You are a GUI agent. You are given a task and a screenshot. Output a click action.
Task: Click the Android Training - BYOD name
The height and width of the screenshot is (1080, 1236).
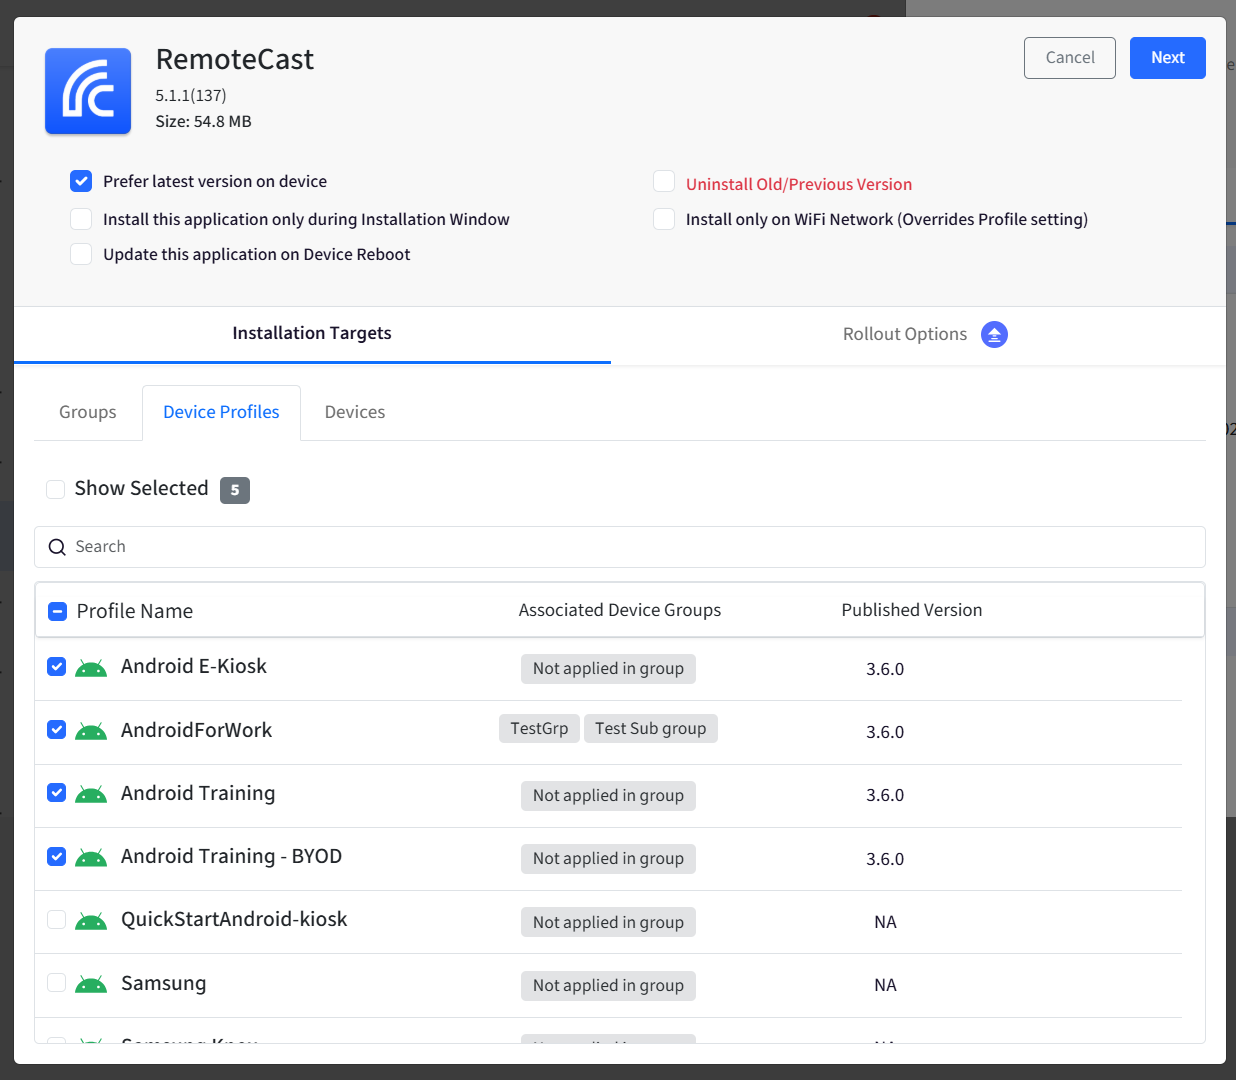(232, 856)
